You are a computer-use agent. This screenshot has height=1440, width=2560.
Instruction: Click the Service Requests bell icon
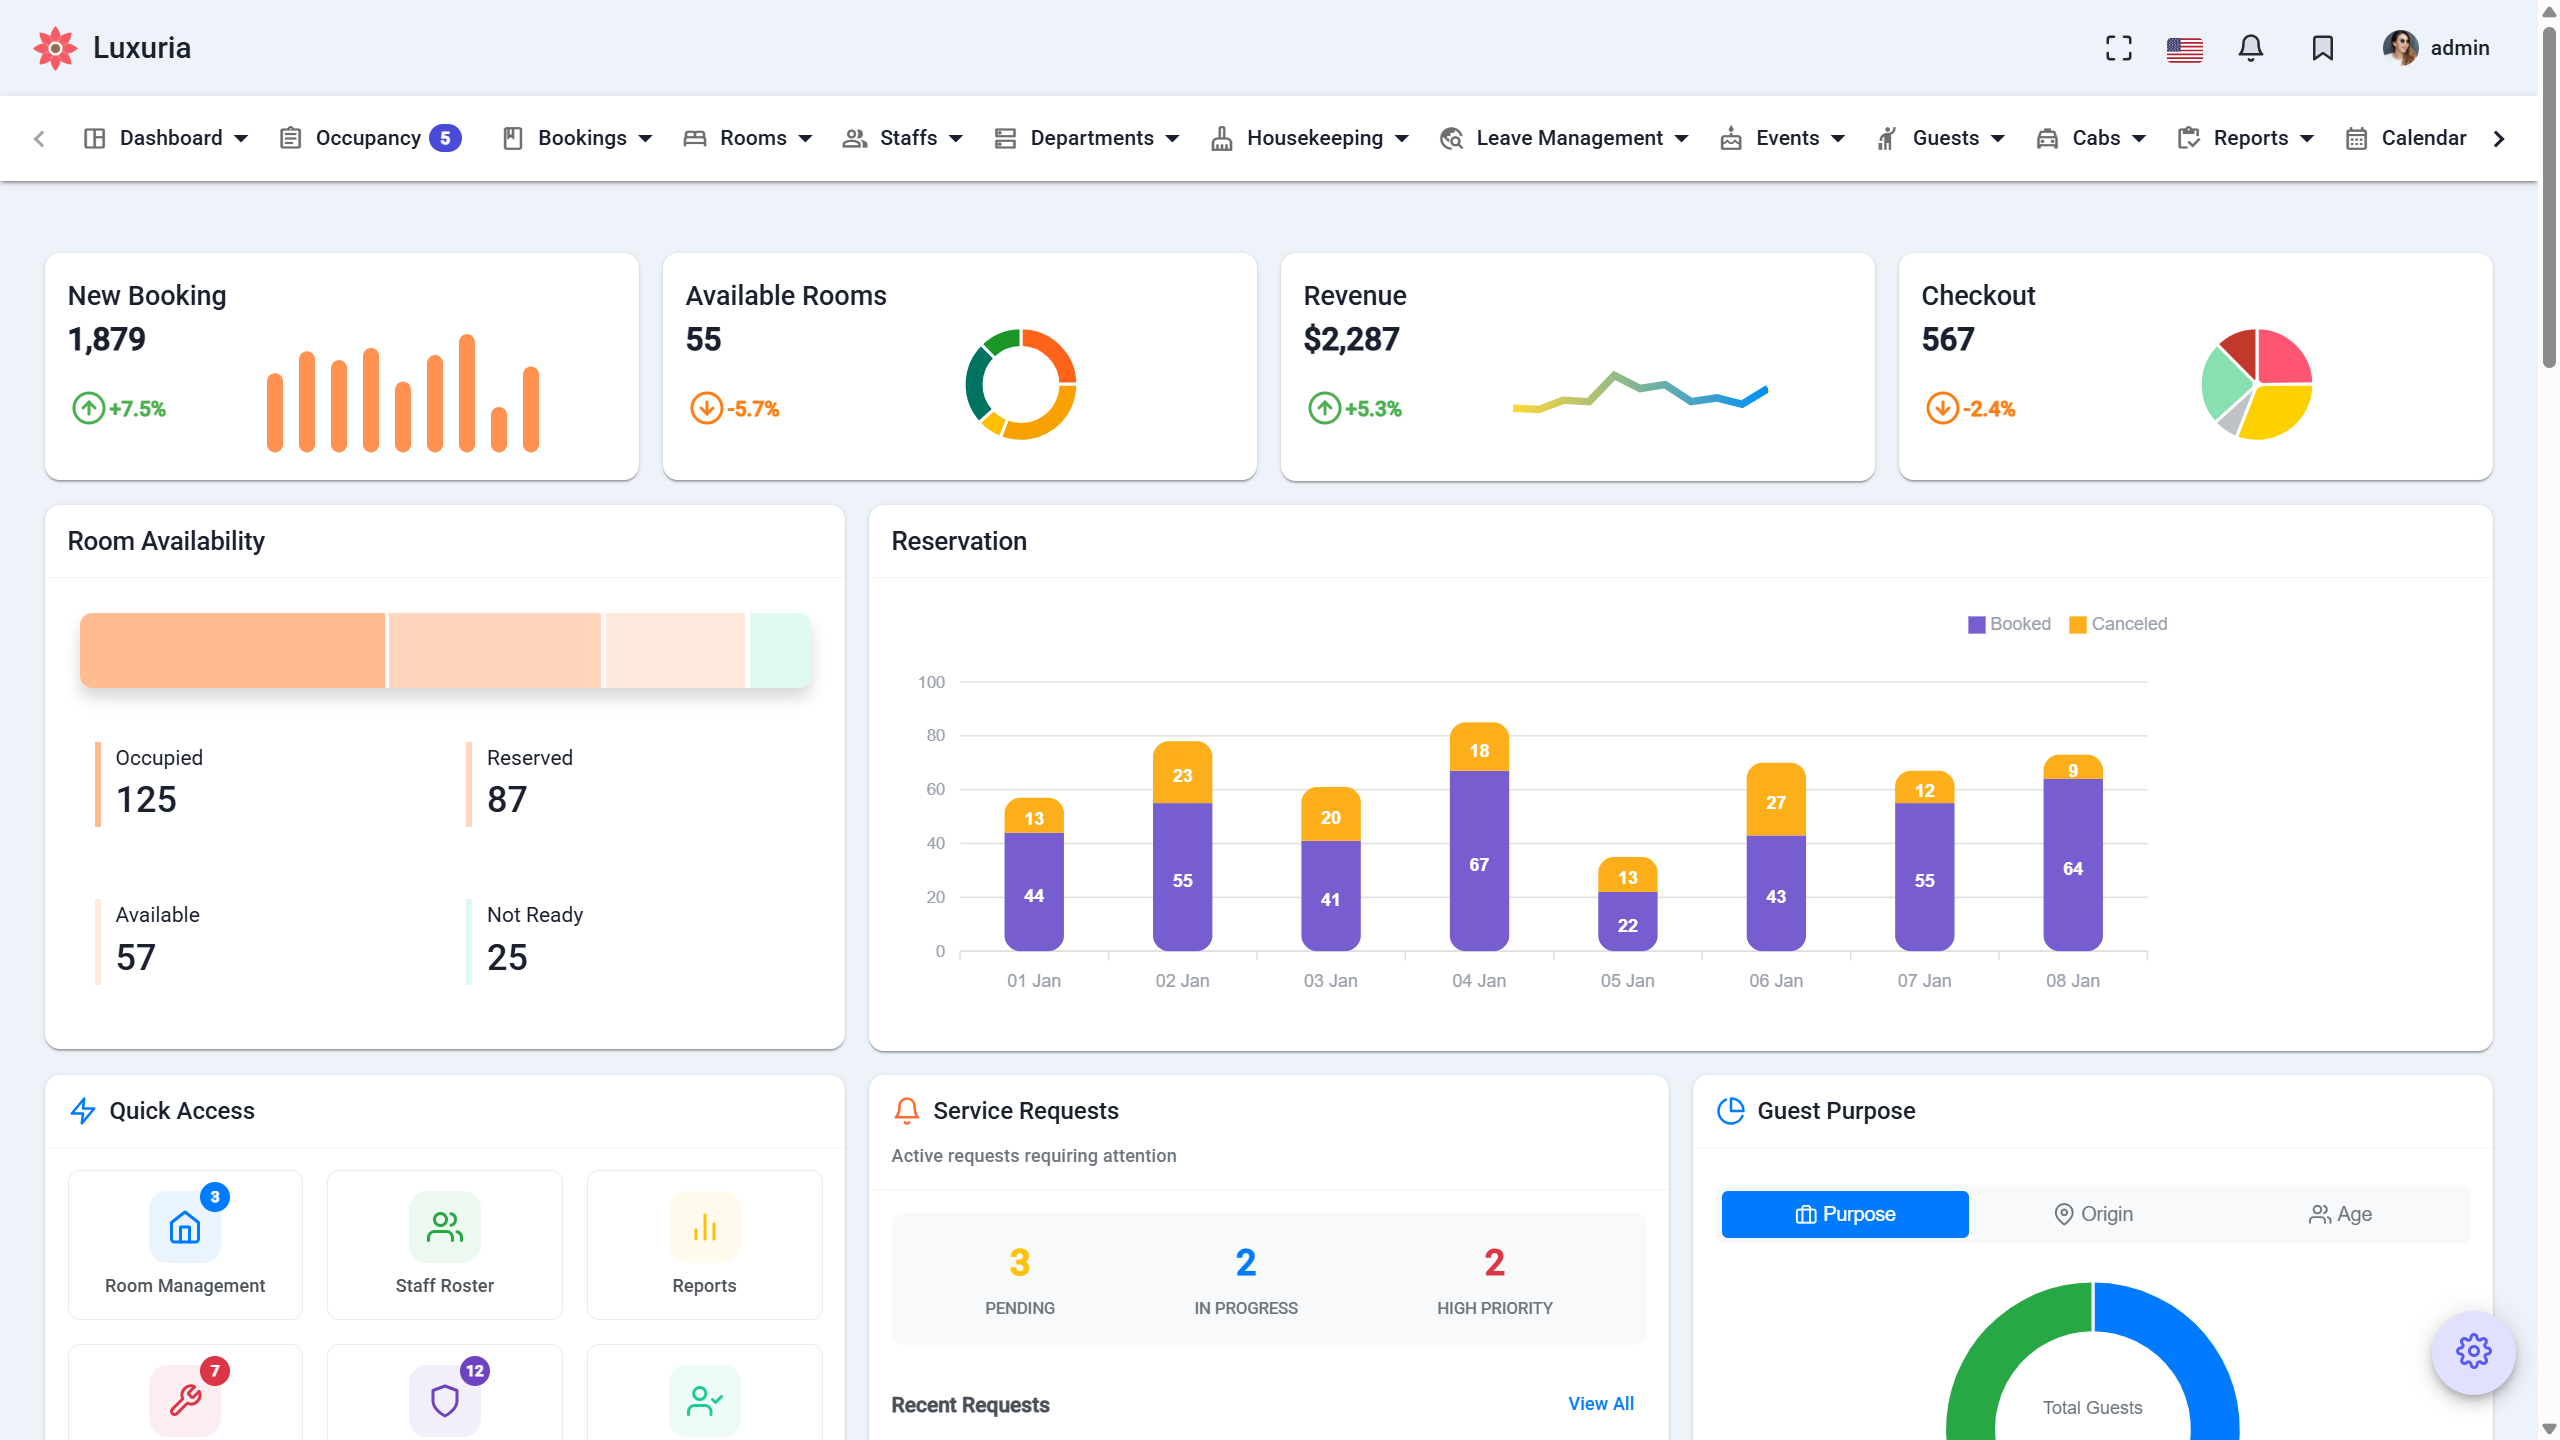pos(906,1111)
